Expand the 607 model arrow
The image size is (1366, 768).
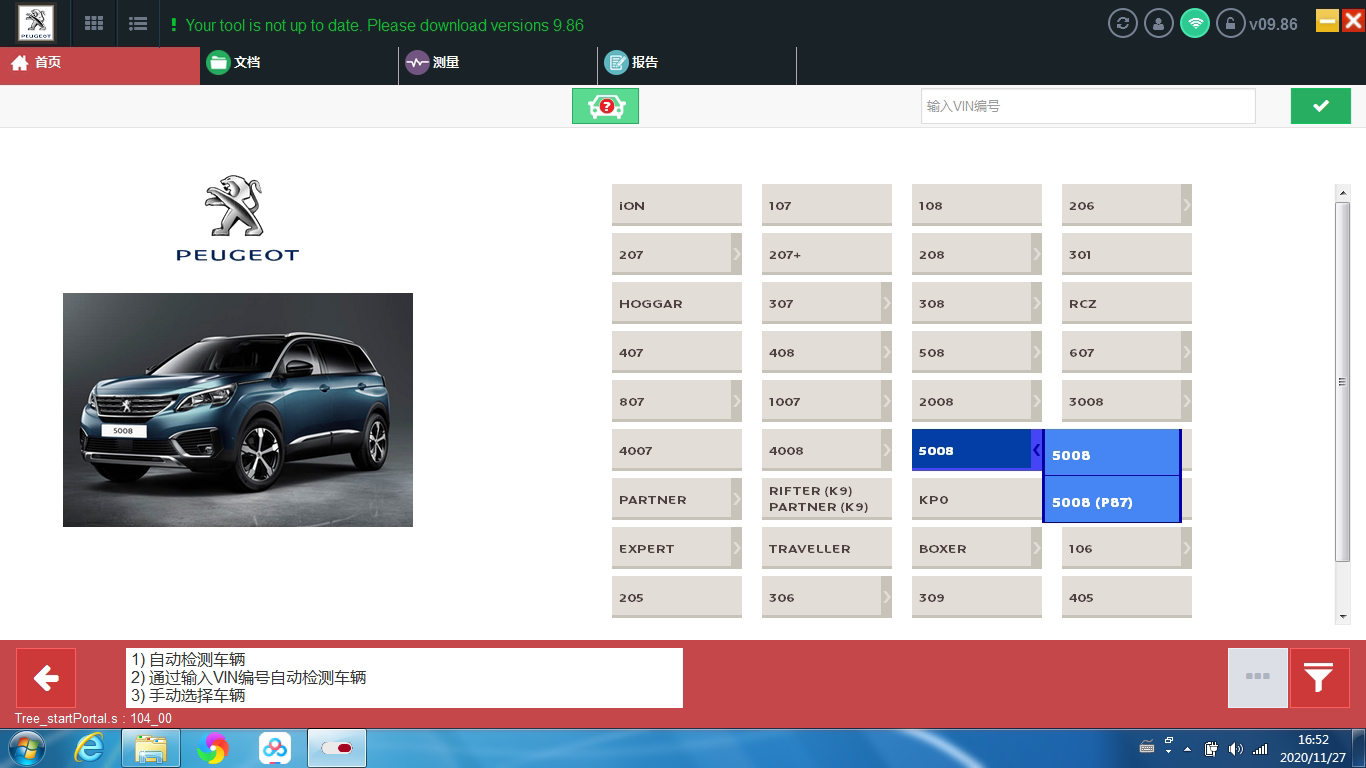click(1186, 352)
